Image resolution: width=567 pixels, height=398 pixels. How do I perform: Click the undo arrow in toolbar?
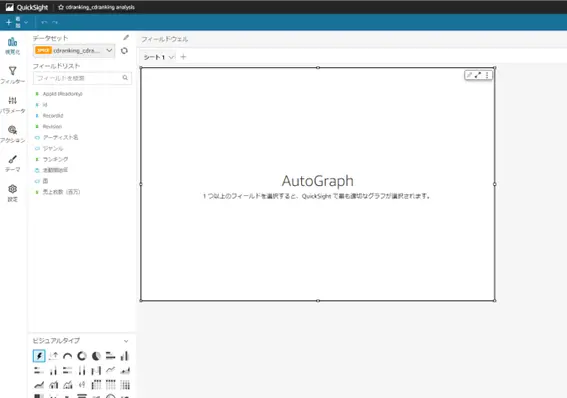coord(44,22)
